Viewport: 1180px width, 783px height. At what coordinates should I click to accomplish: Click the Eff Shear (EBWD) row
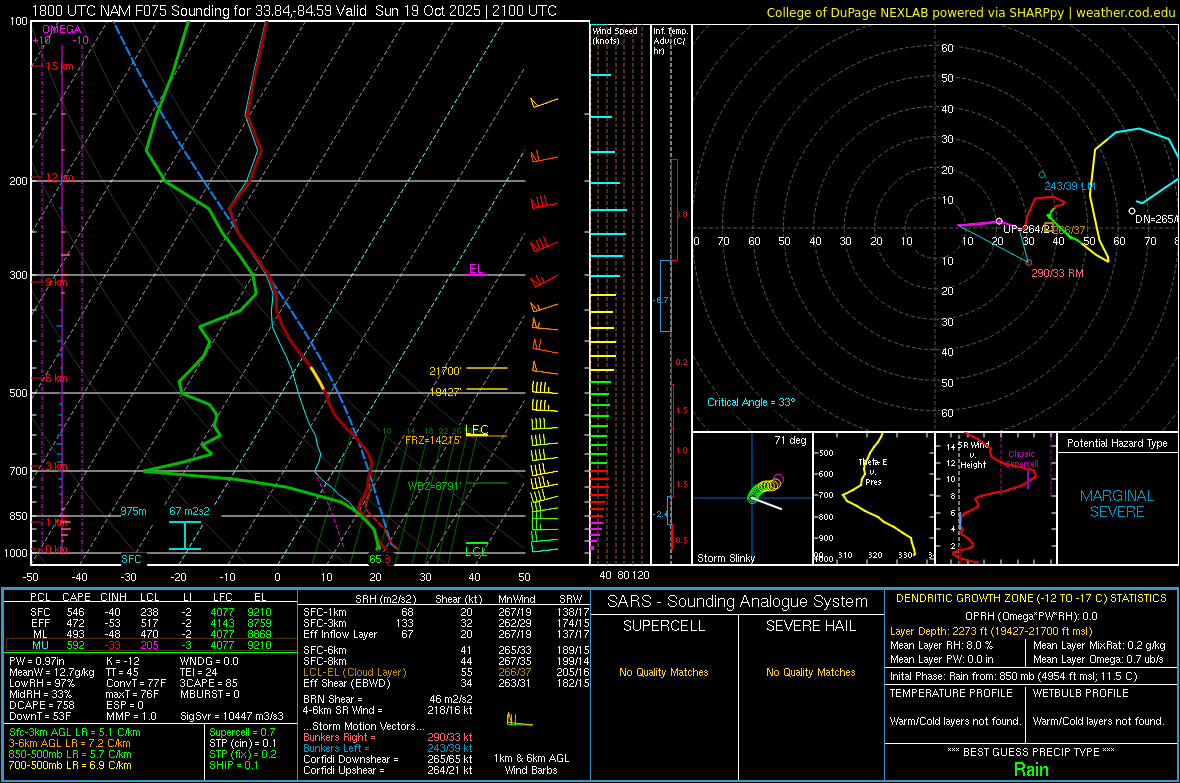[x=446, y=684]
